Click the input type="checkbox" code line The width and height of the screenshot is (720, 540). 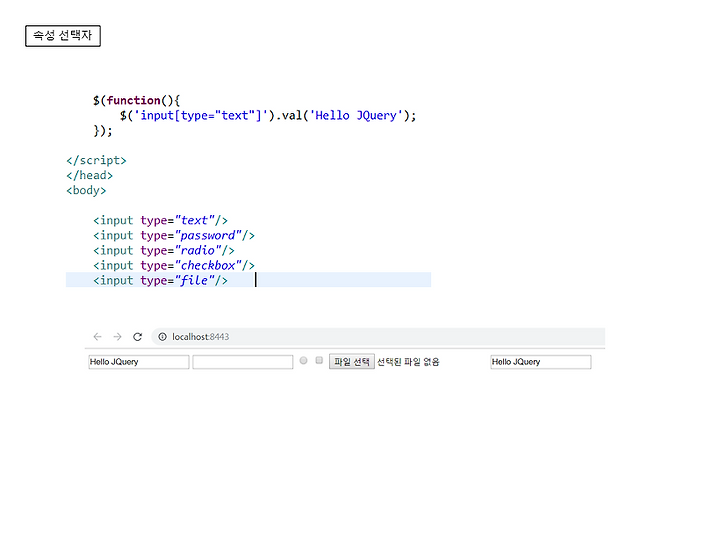pos(174,265)
